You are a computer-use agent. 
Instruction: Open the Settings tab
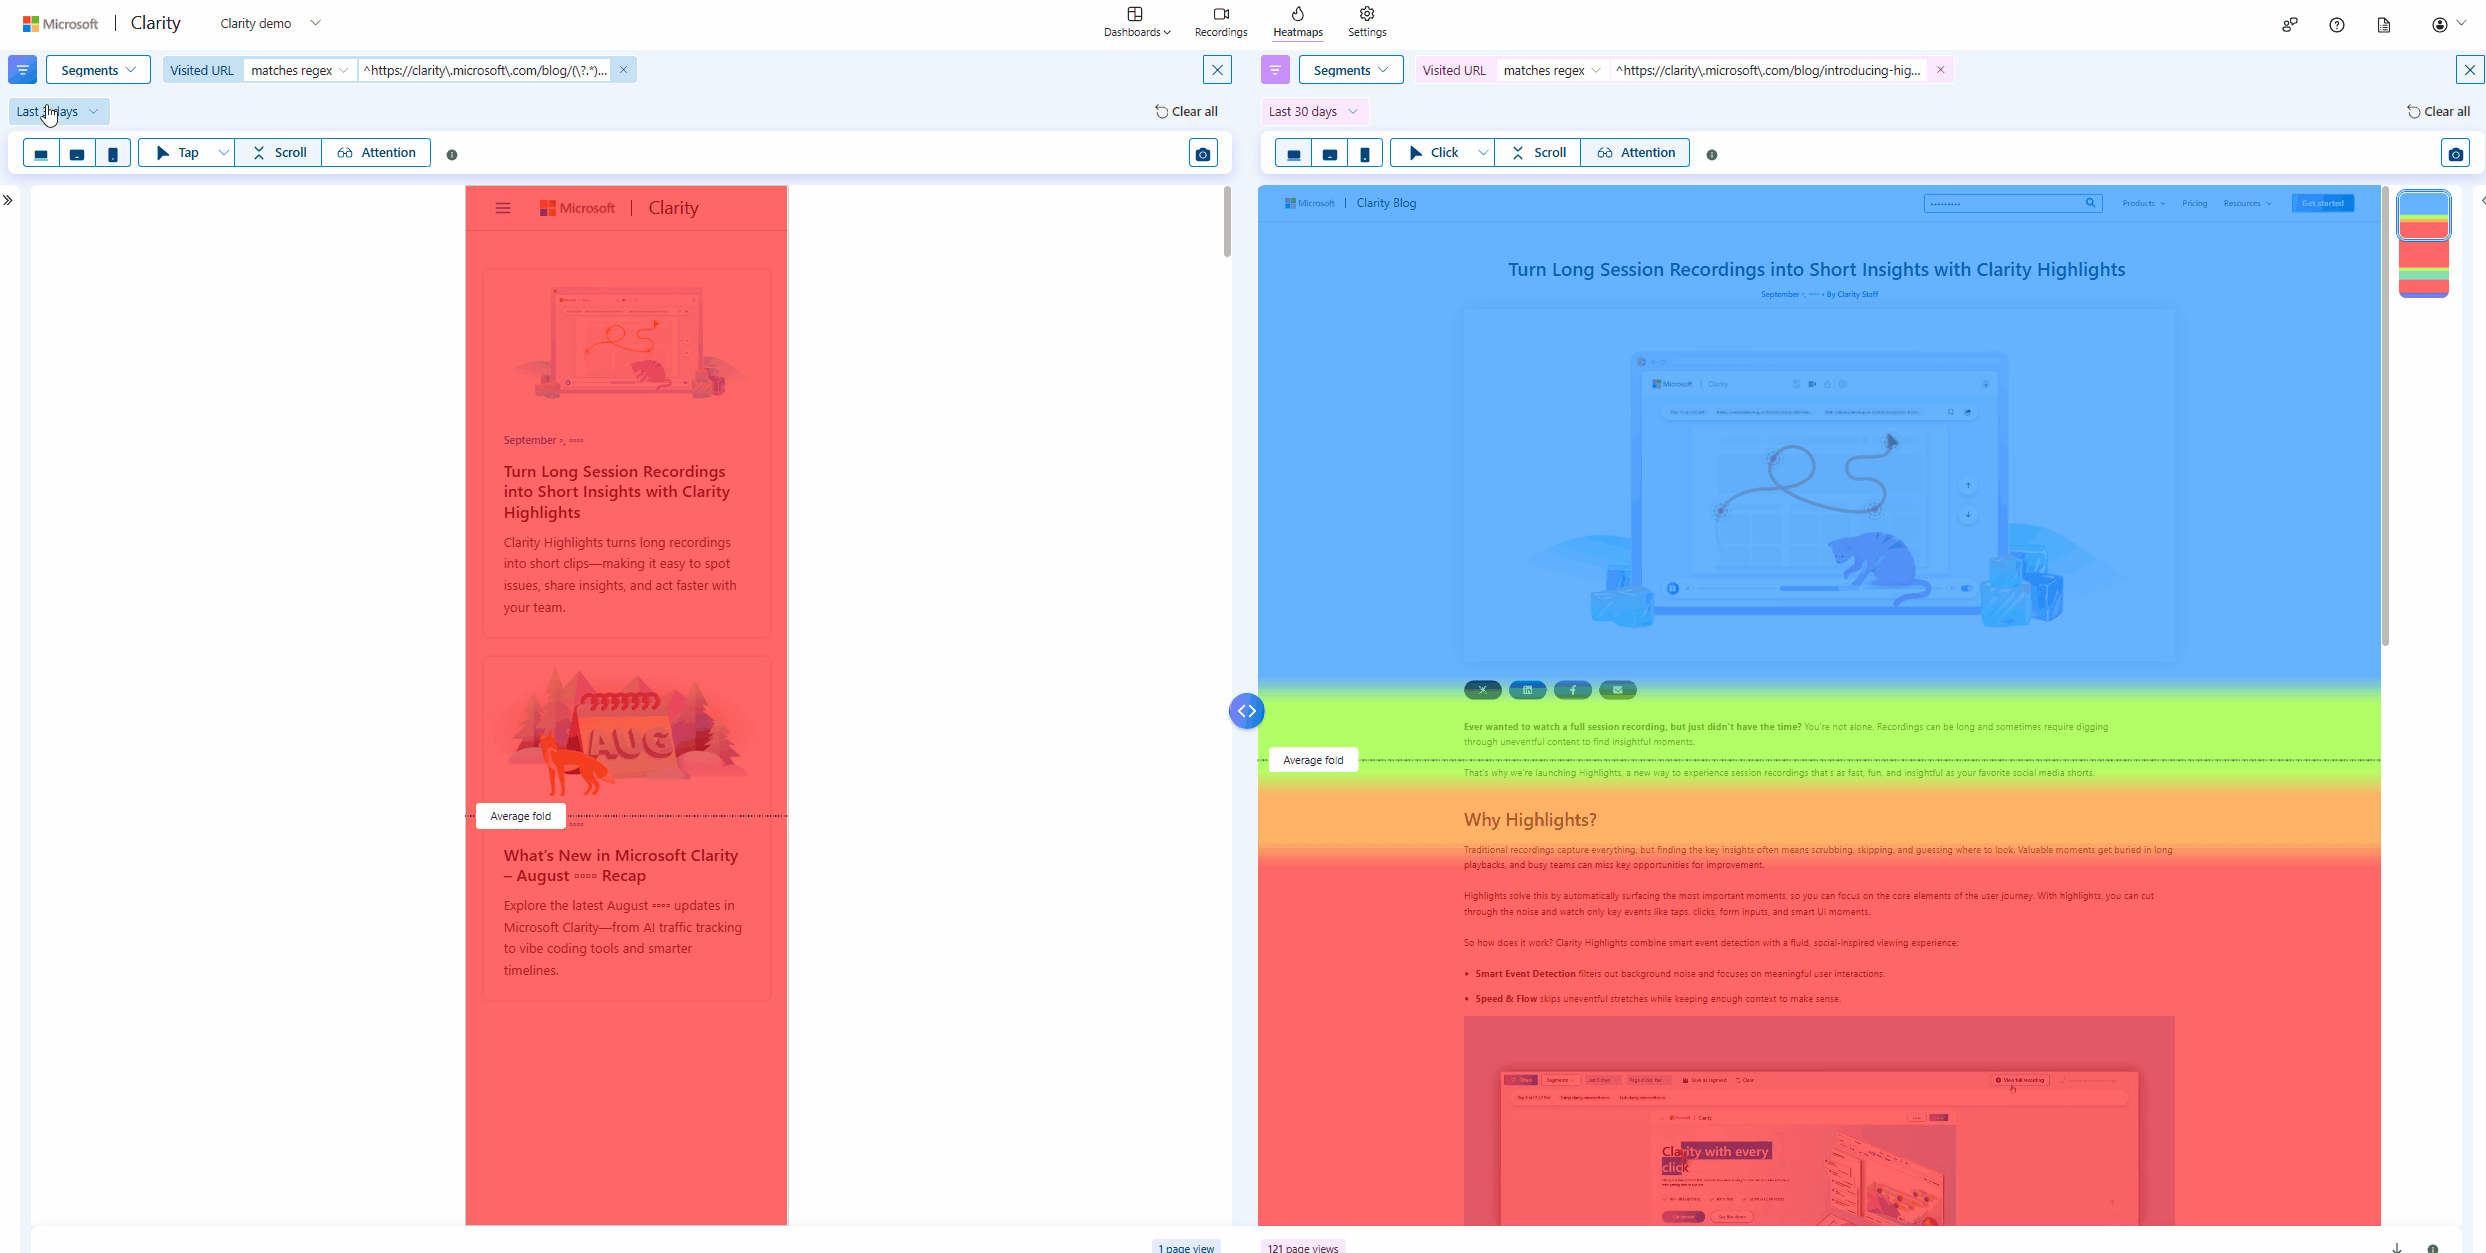point(1367,22)
